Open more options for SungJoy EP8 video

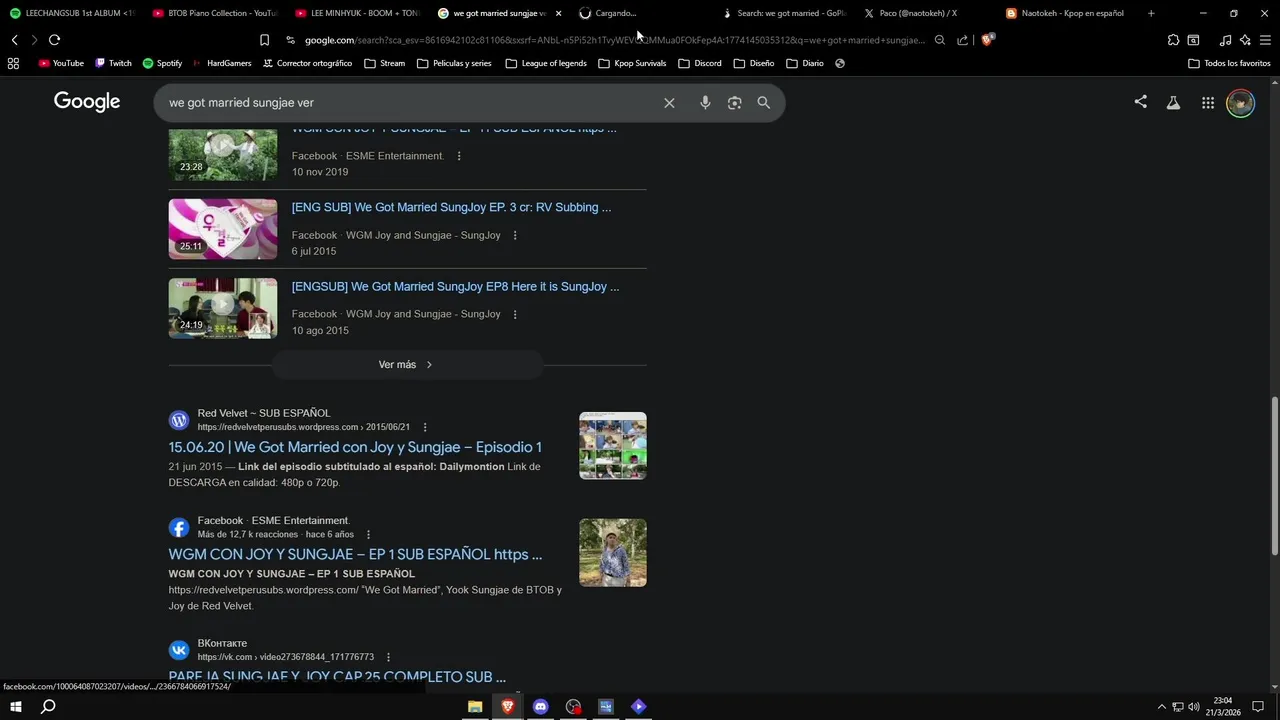click(515, 314)
